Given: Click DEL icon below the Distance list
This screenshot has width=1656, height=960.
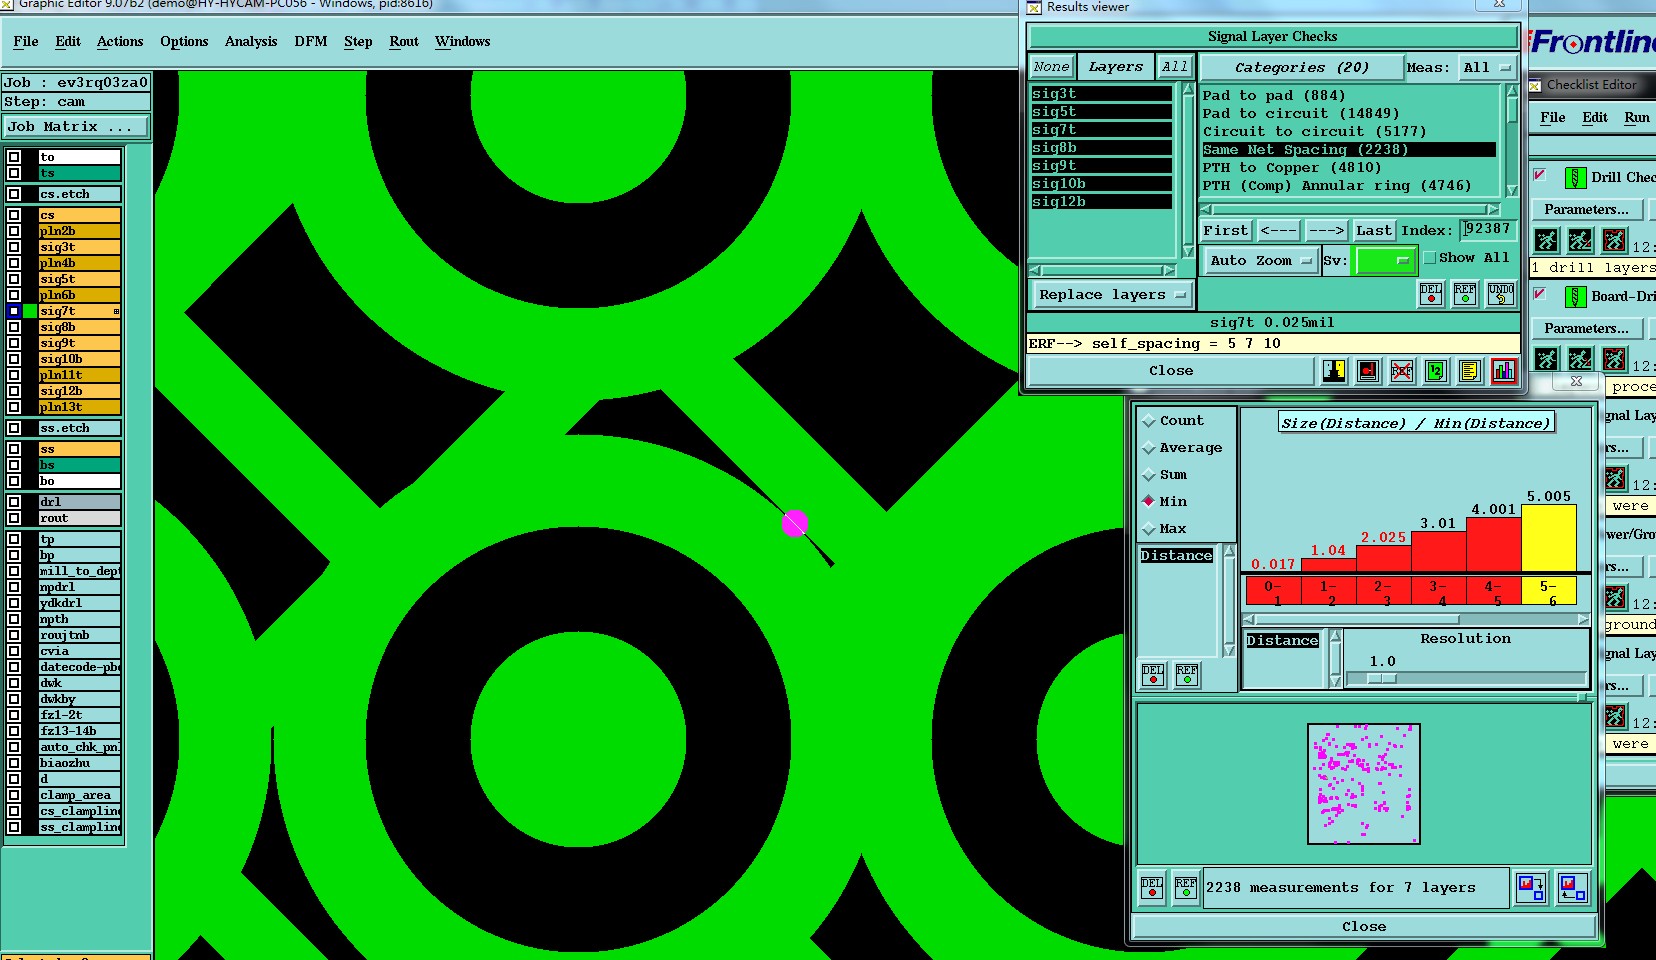Looking at the screenshot, I should click(x=1153, y=675).
